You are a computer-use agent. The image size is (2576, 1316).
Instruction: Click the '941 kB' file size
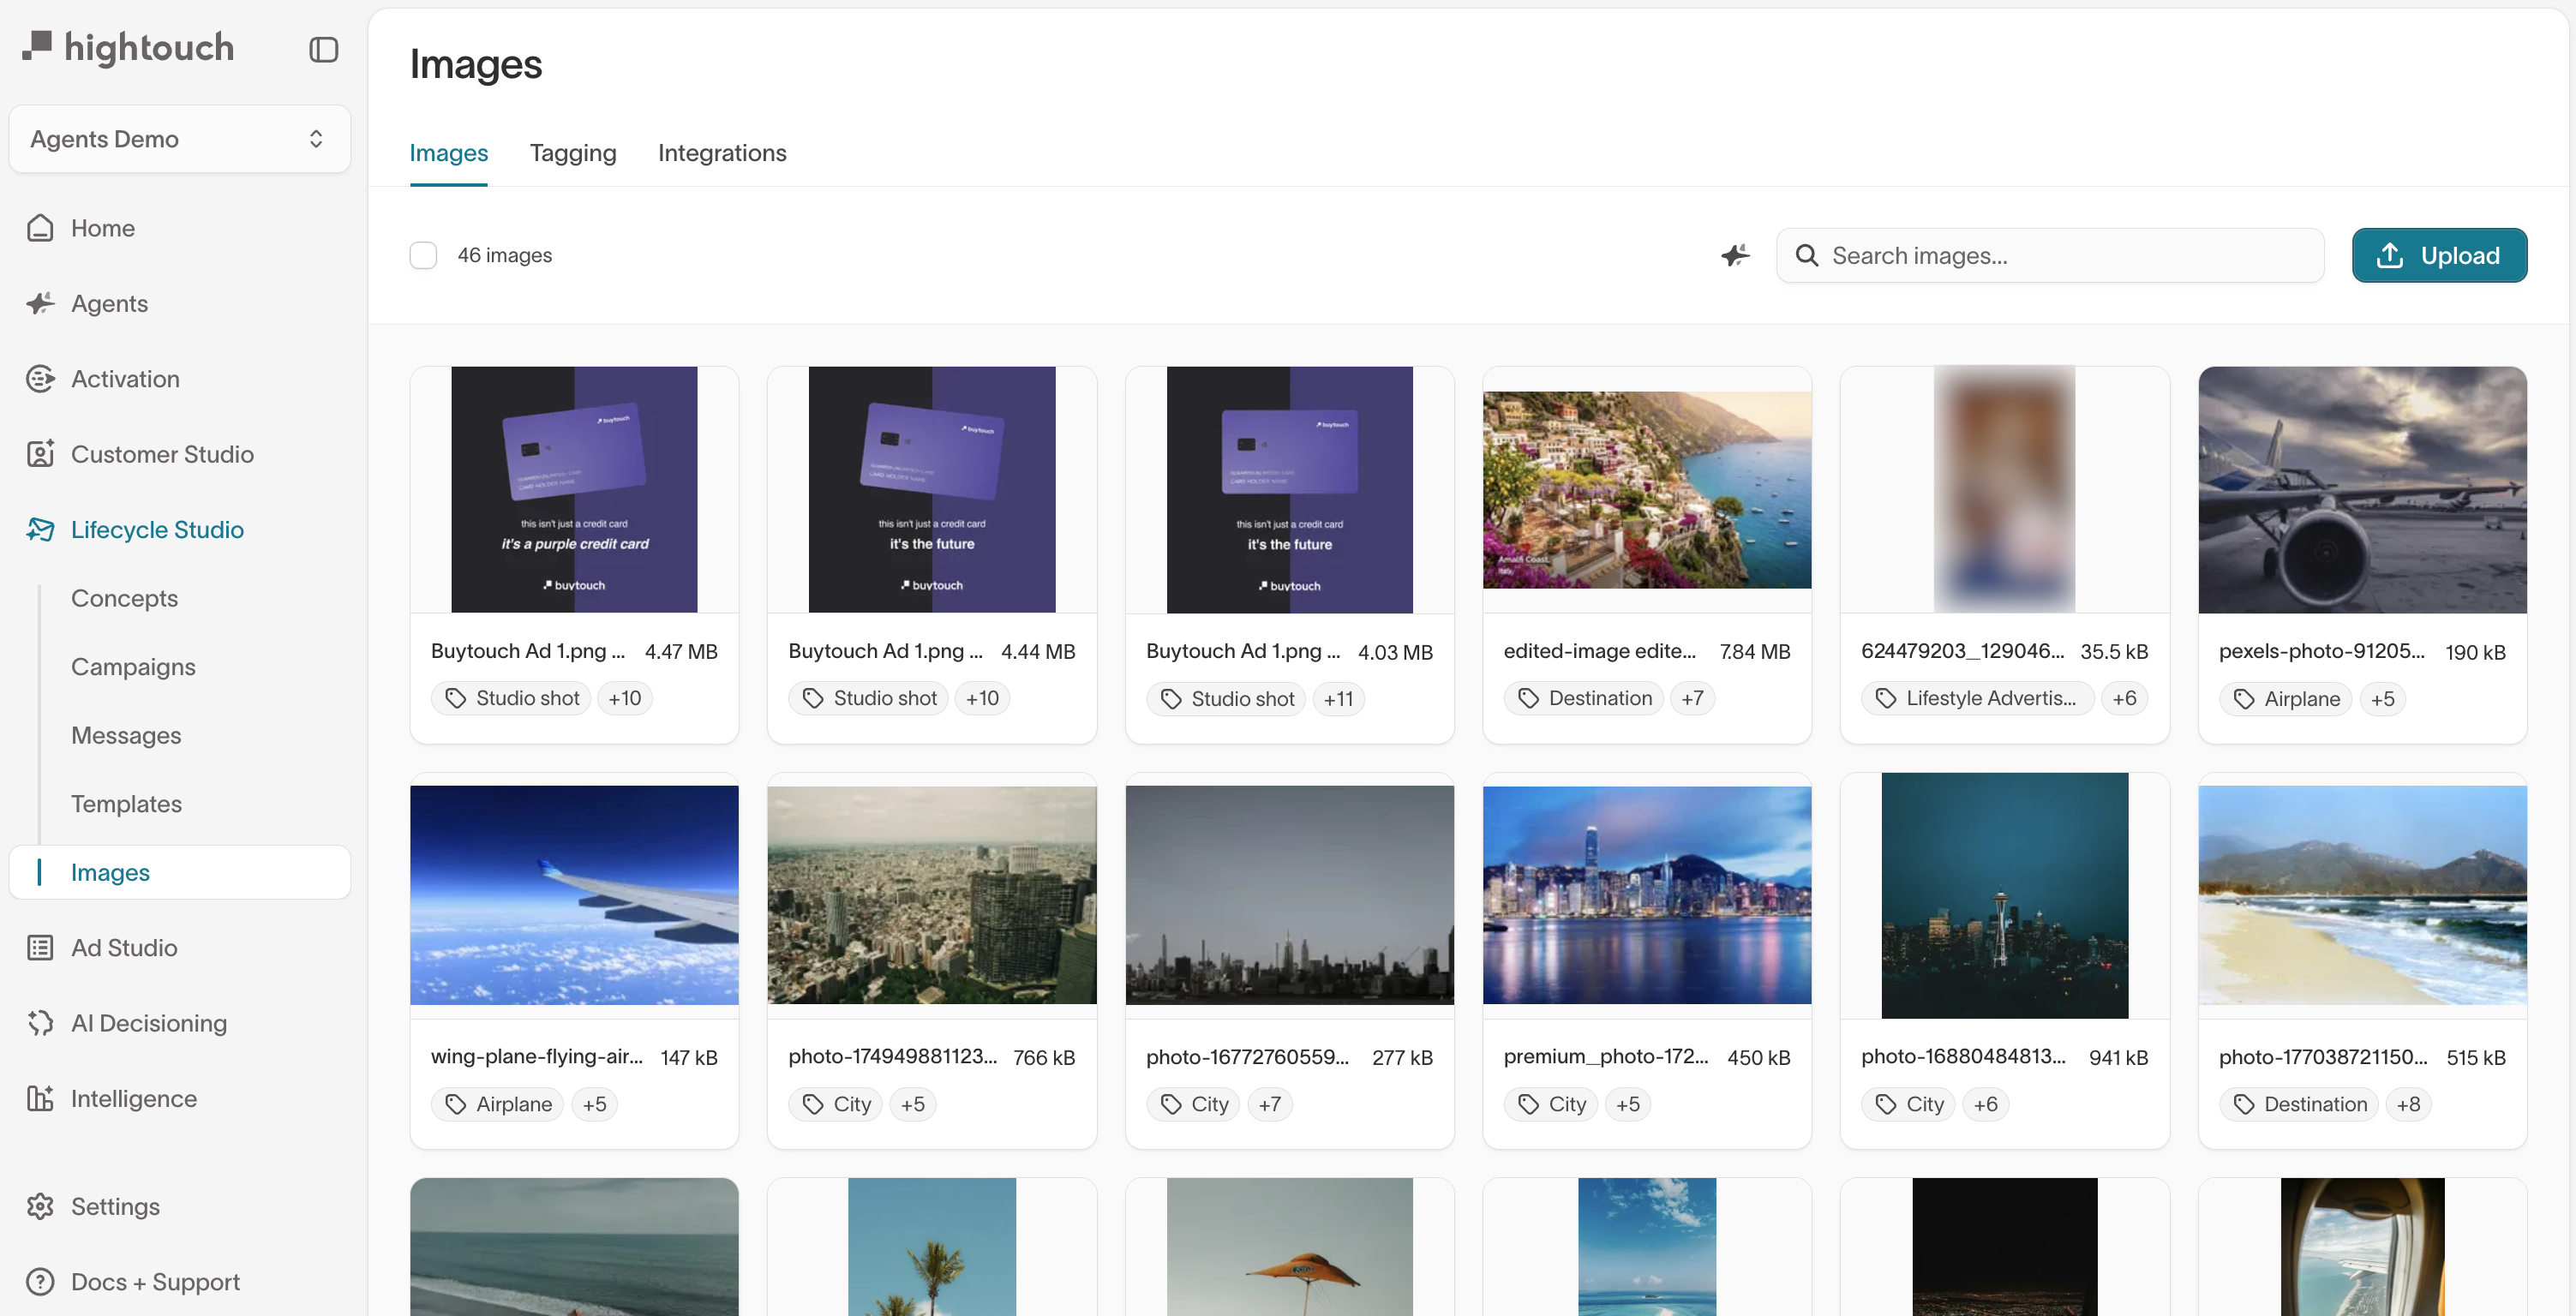2118,1057
